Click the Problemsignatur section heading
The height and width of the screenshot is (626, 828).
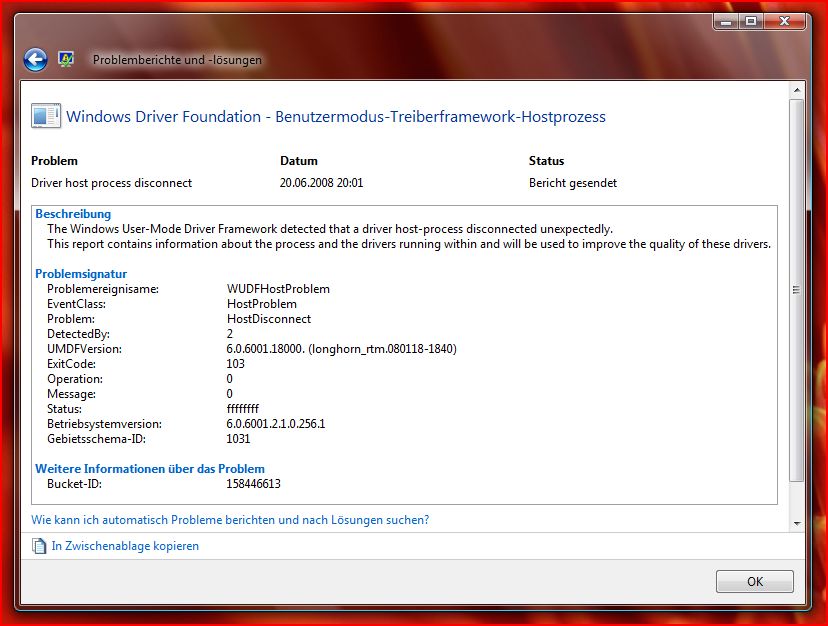click(x=81, y=274)
